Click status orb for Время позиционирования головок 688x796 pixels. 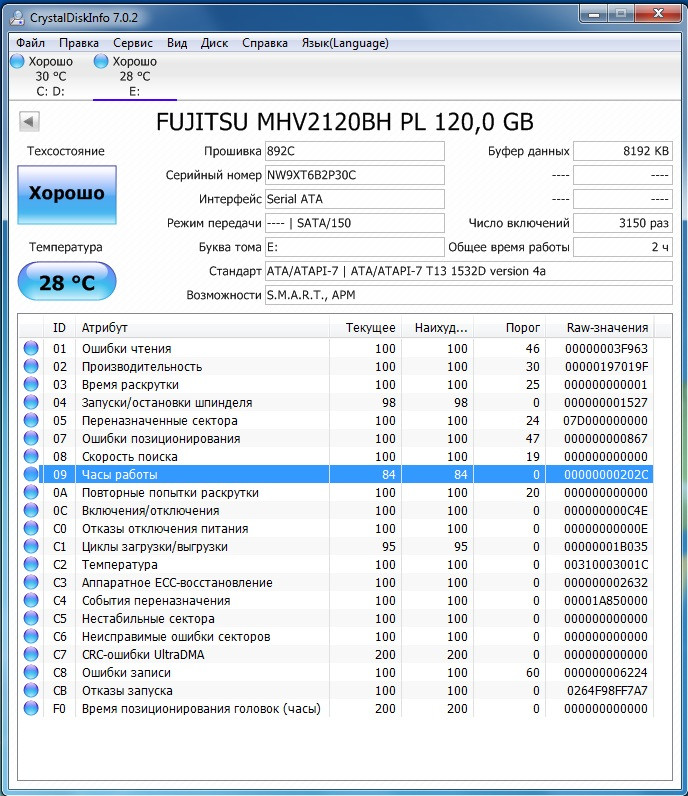tap(31, 709)
